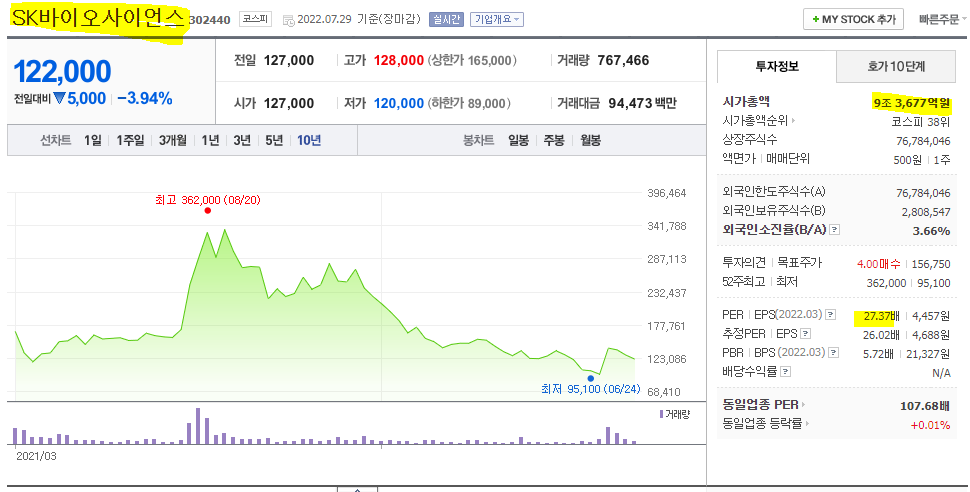
Task: Click the market cap 9조 3,677억원
Action: 912,103
